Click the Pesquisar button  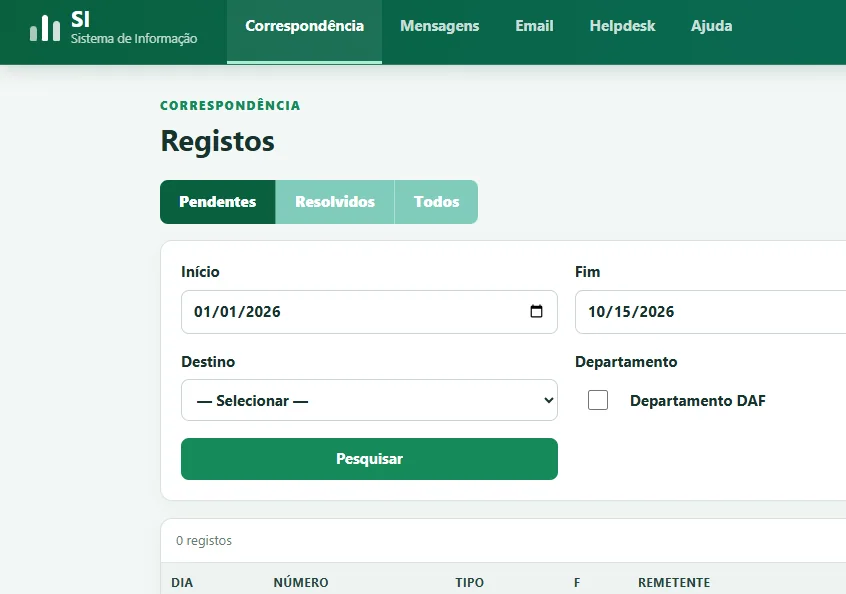click(369, 459)
